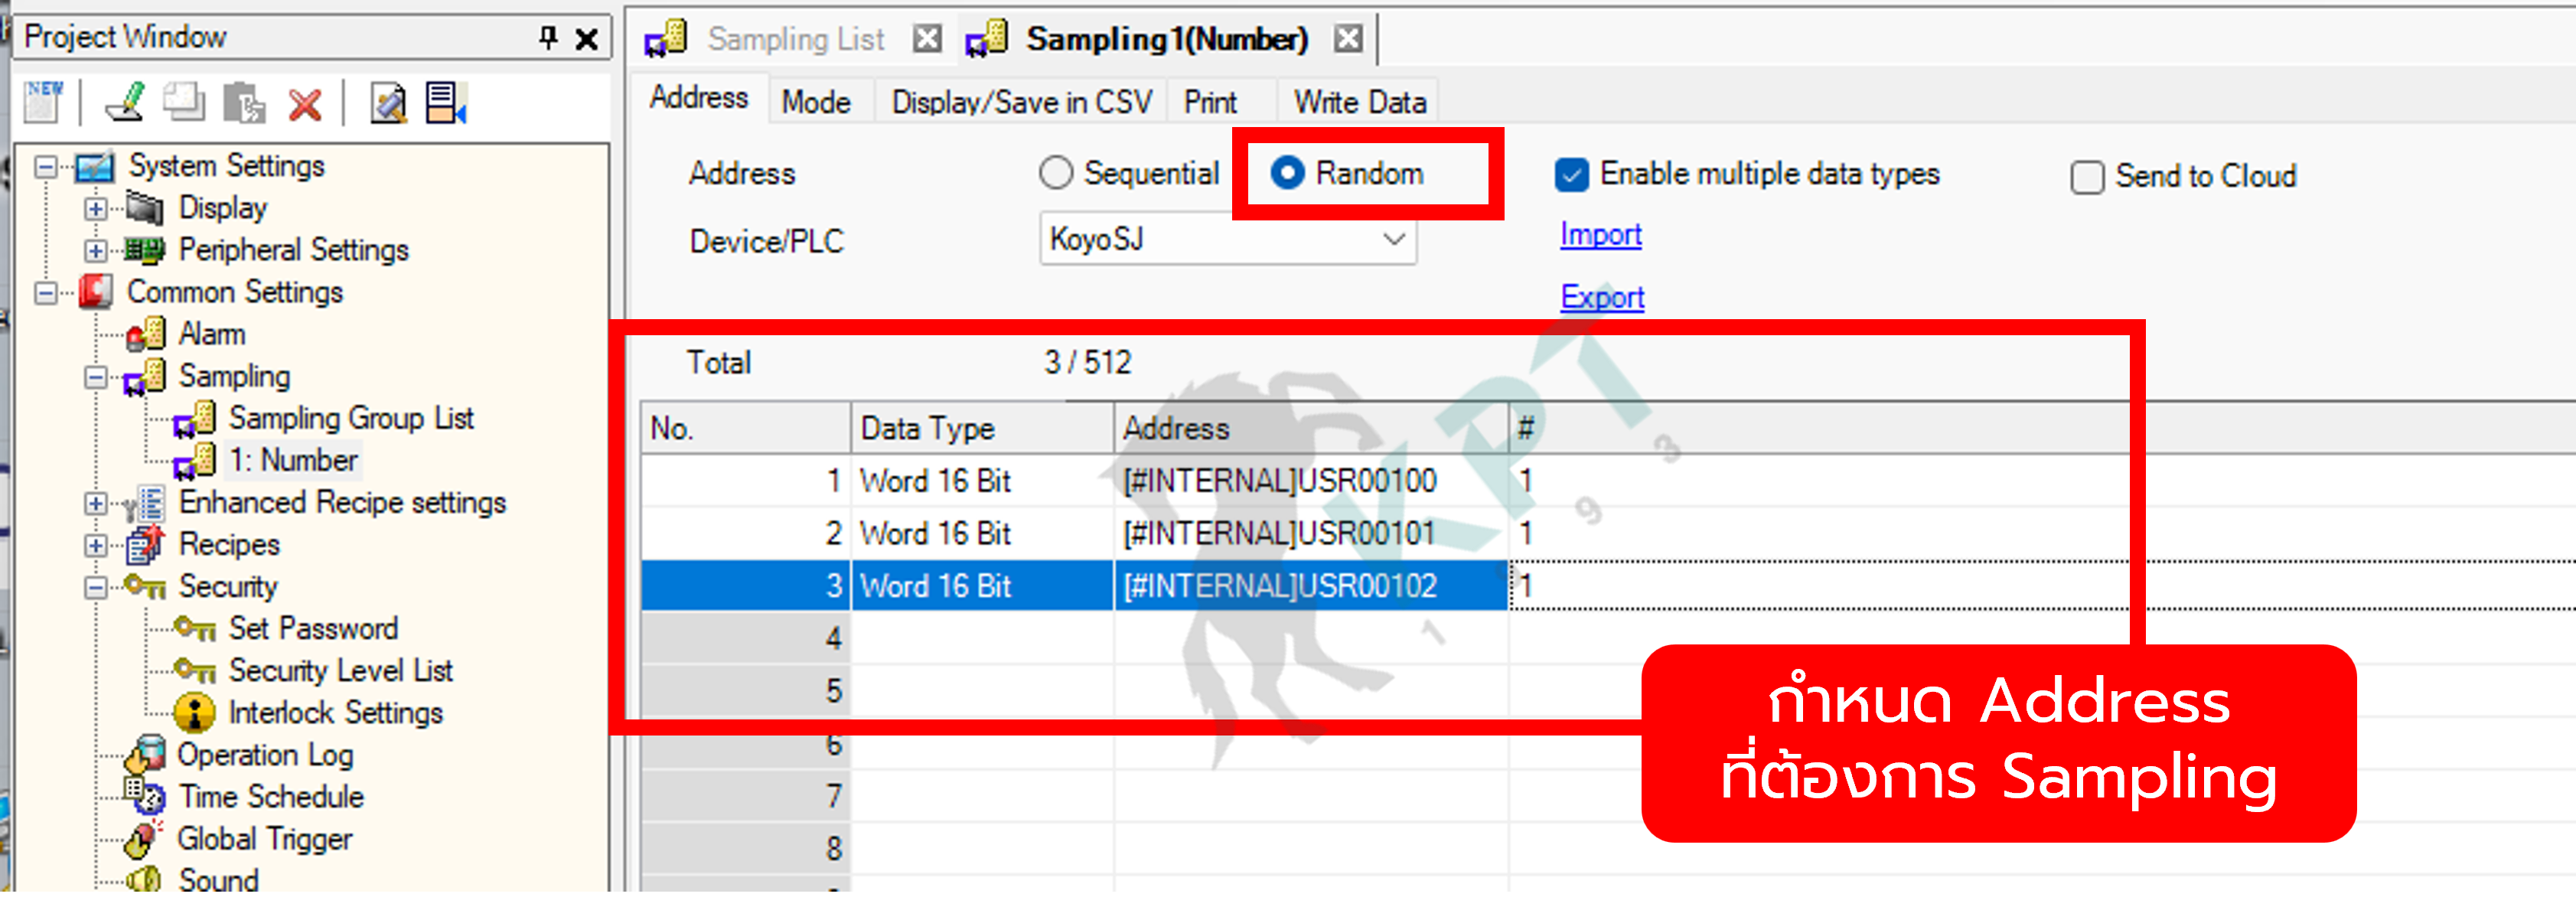2576x897 pixels.
Task: Enable the Send to Cloud checkbox
Action: pos(2087,177)
